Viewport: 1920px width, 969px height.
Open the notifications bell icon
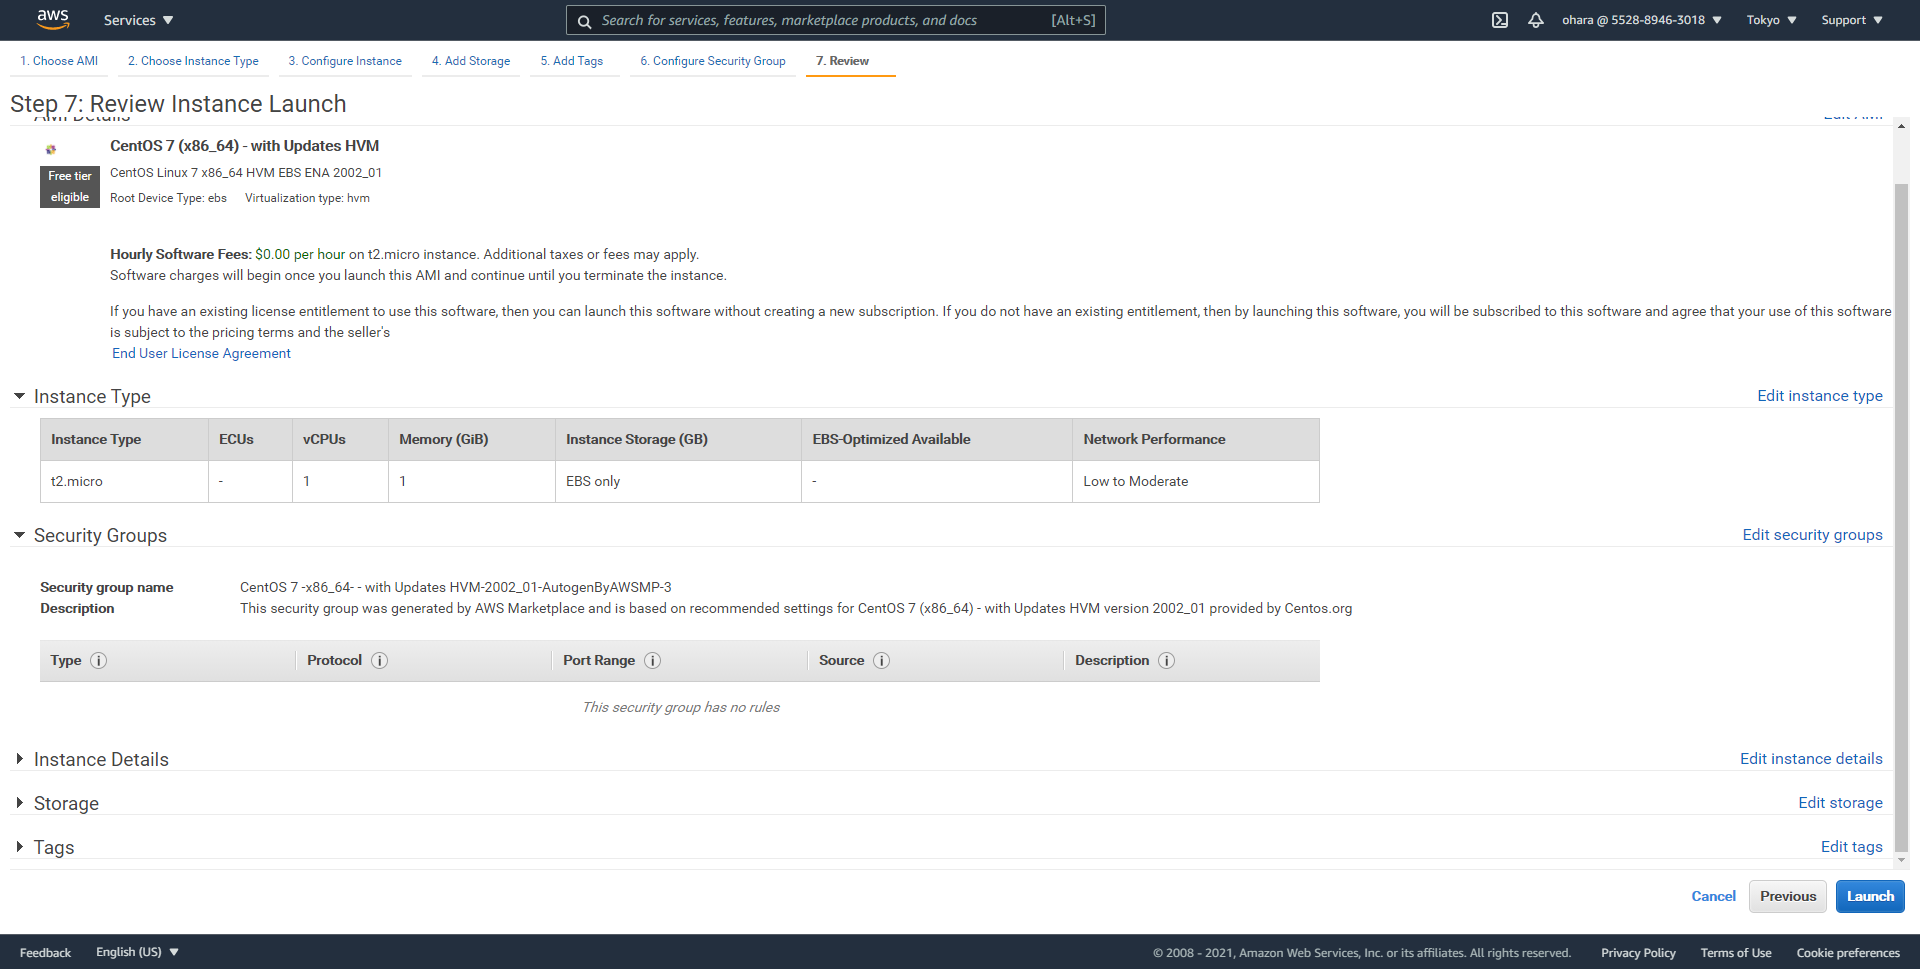tap(1536, 20)
